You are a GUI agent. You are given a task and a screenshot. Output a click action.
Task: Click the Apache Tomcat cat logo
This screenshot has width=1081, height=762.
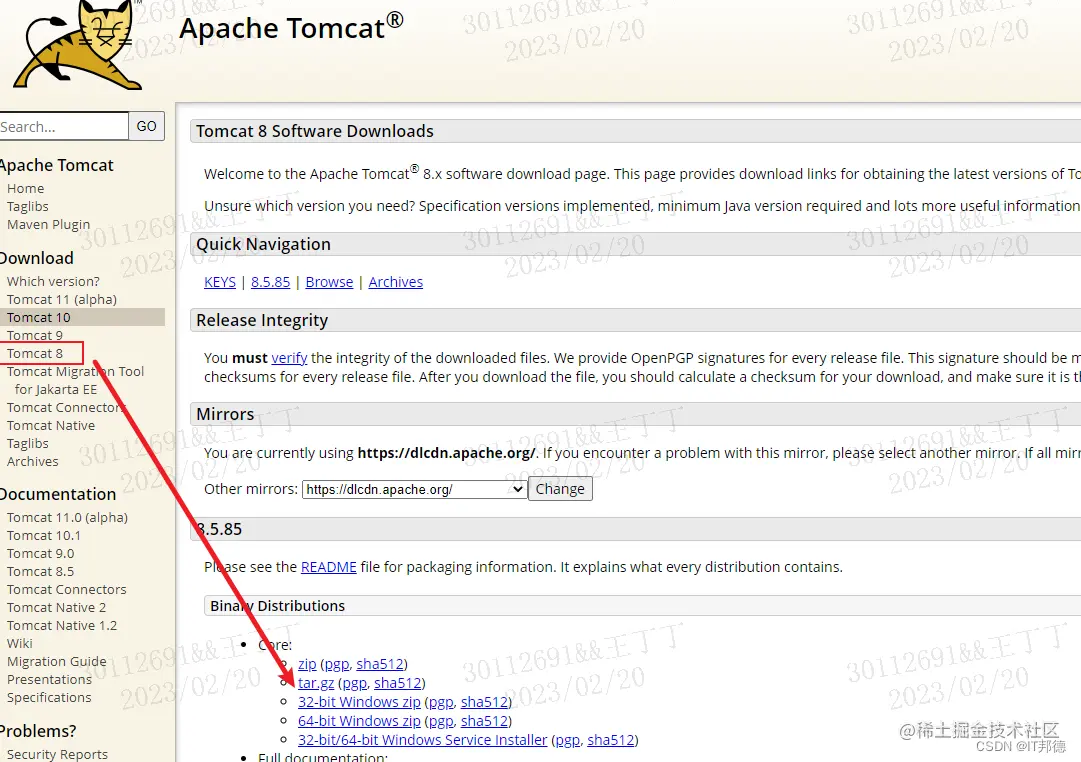tap(77, 46)
